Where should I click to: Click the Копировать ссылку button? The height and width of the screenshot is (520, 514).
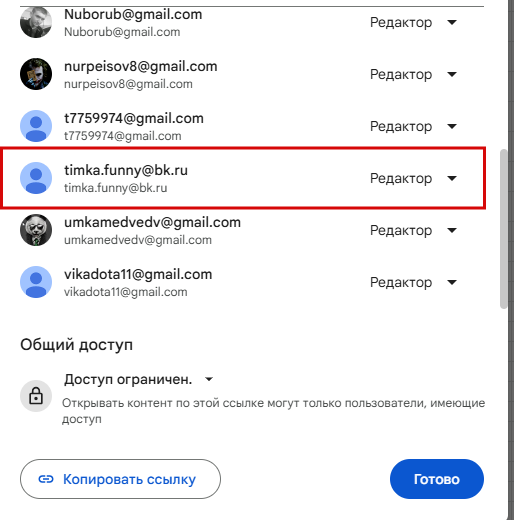[120, 479]
